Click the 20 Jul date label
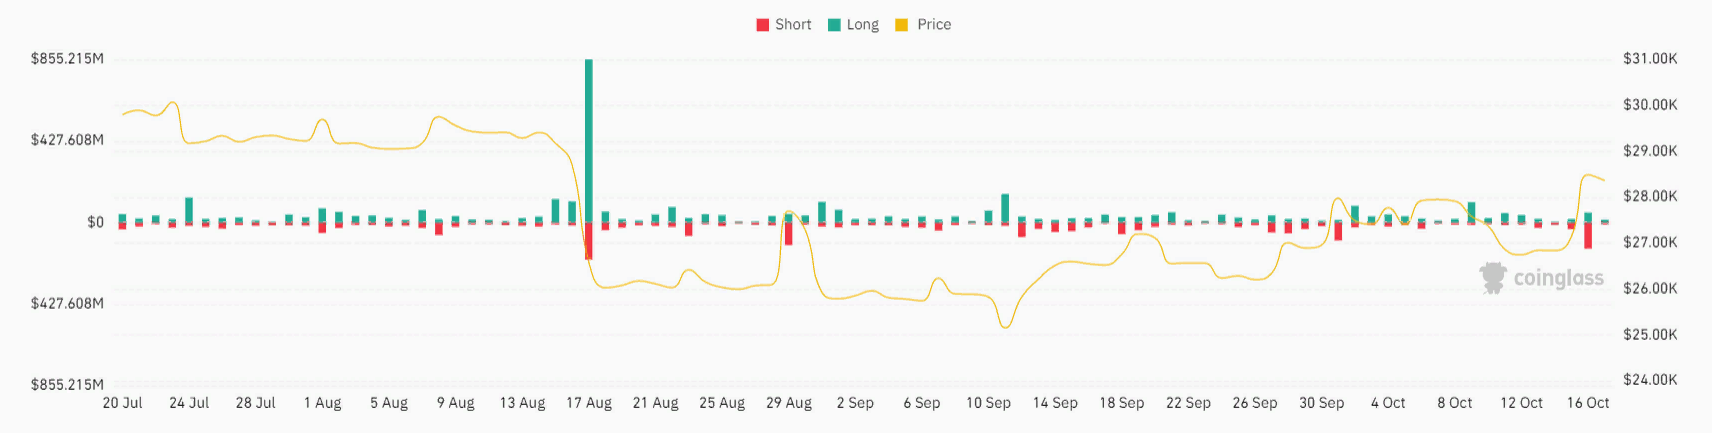 pyautogui.click(x=123, y=403)
